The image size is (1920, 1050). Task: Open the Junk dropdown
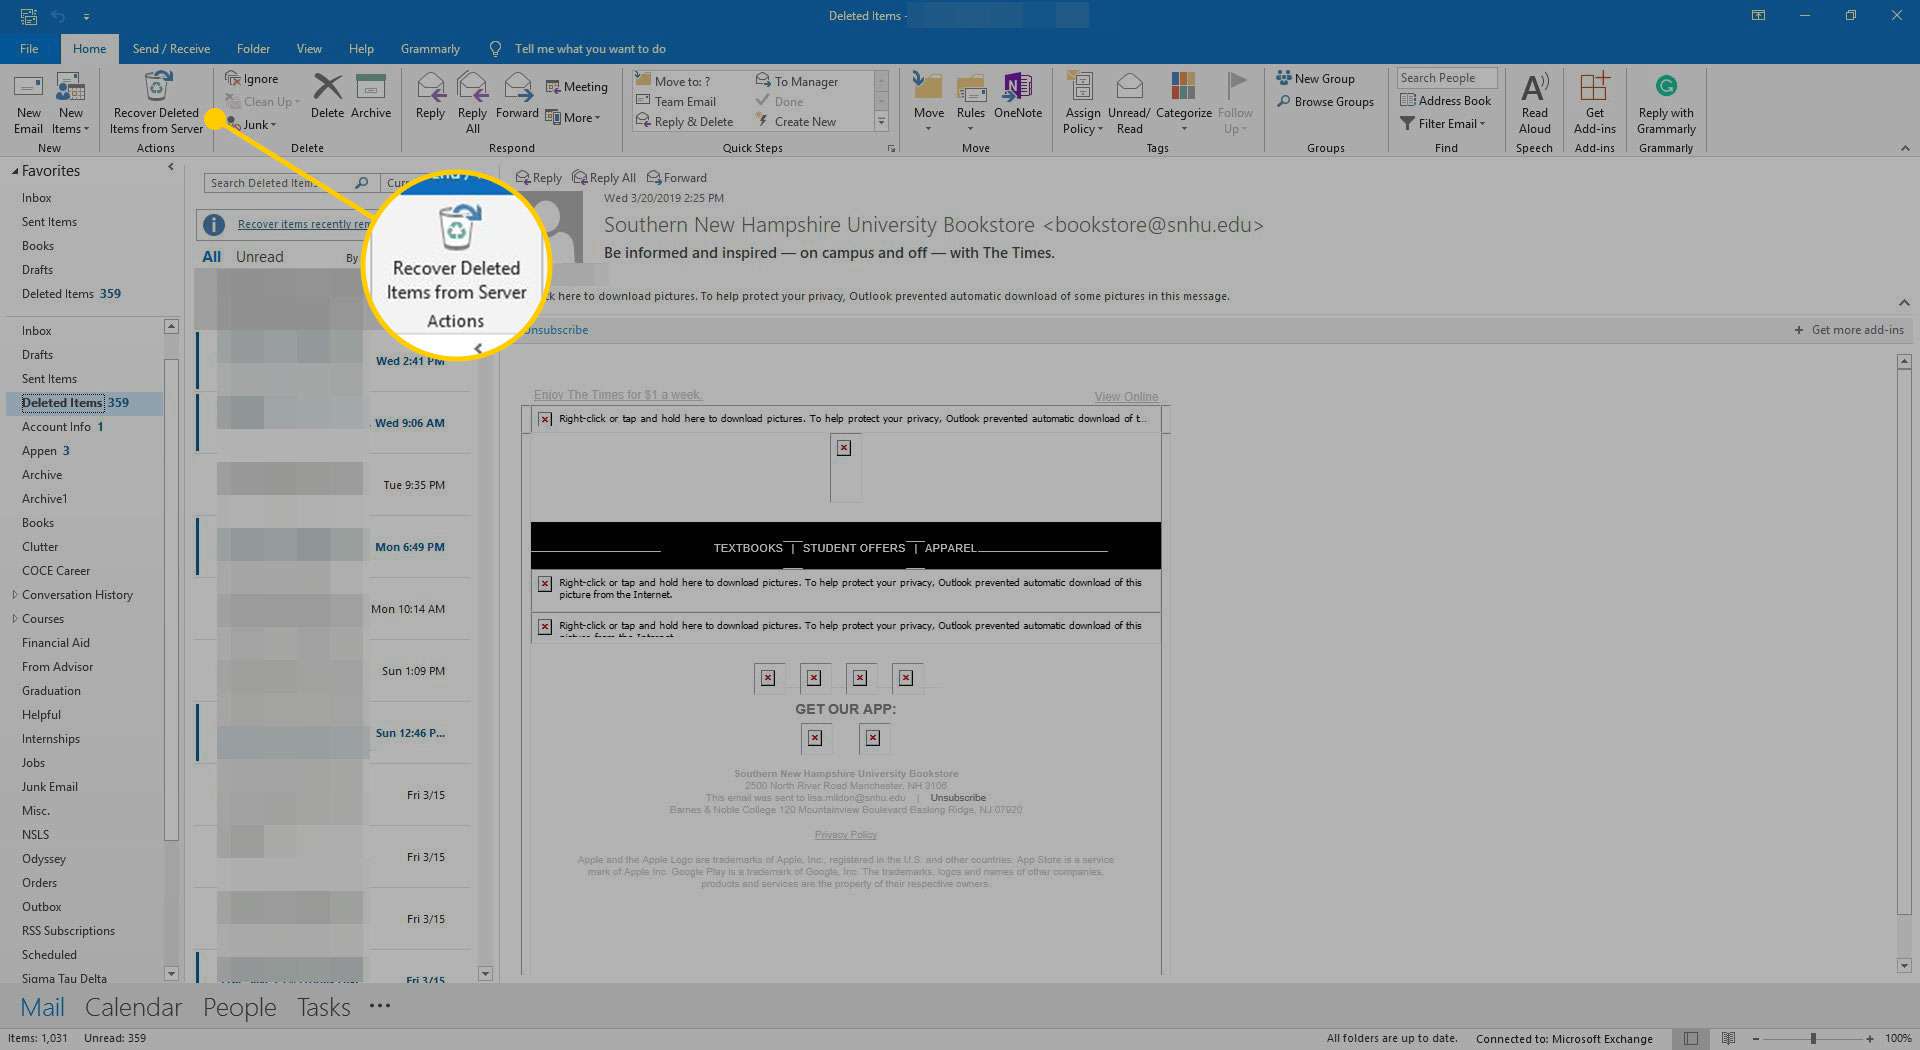tap(252, 125)
